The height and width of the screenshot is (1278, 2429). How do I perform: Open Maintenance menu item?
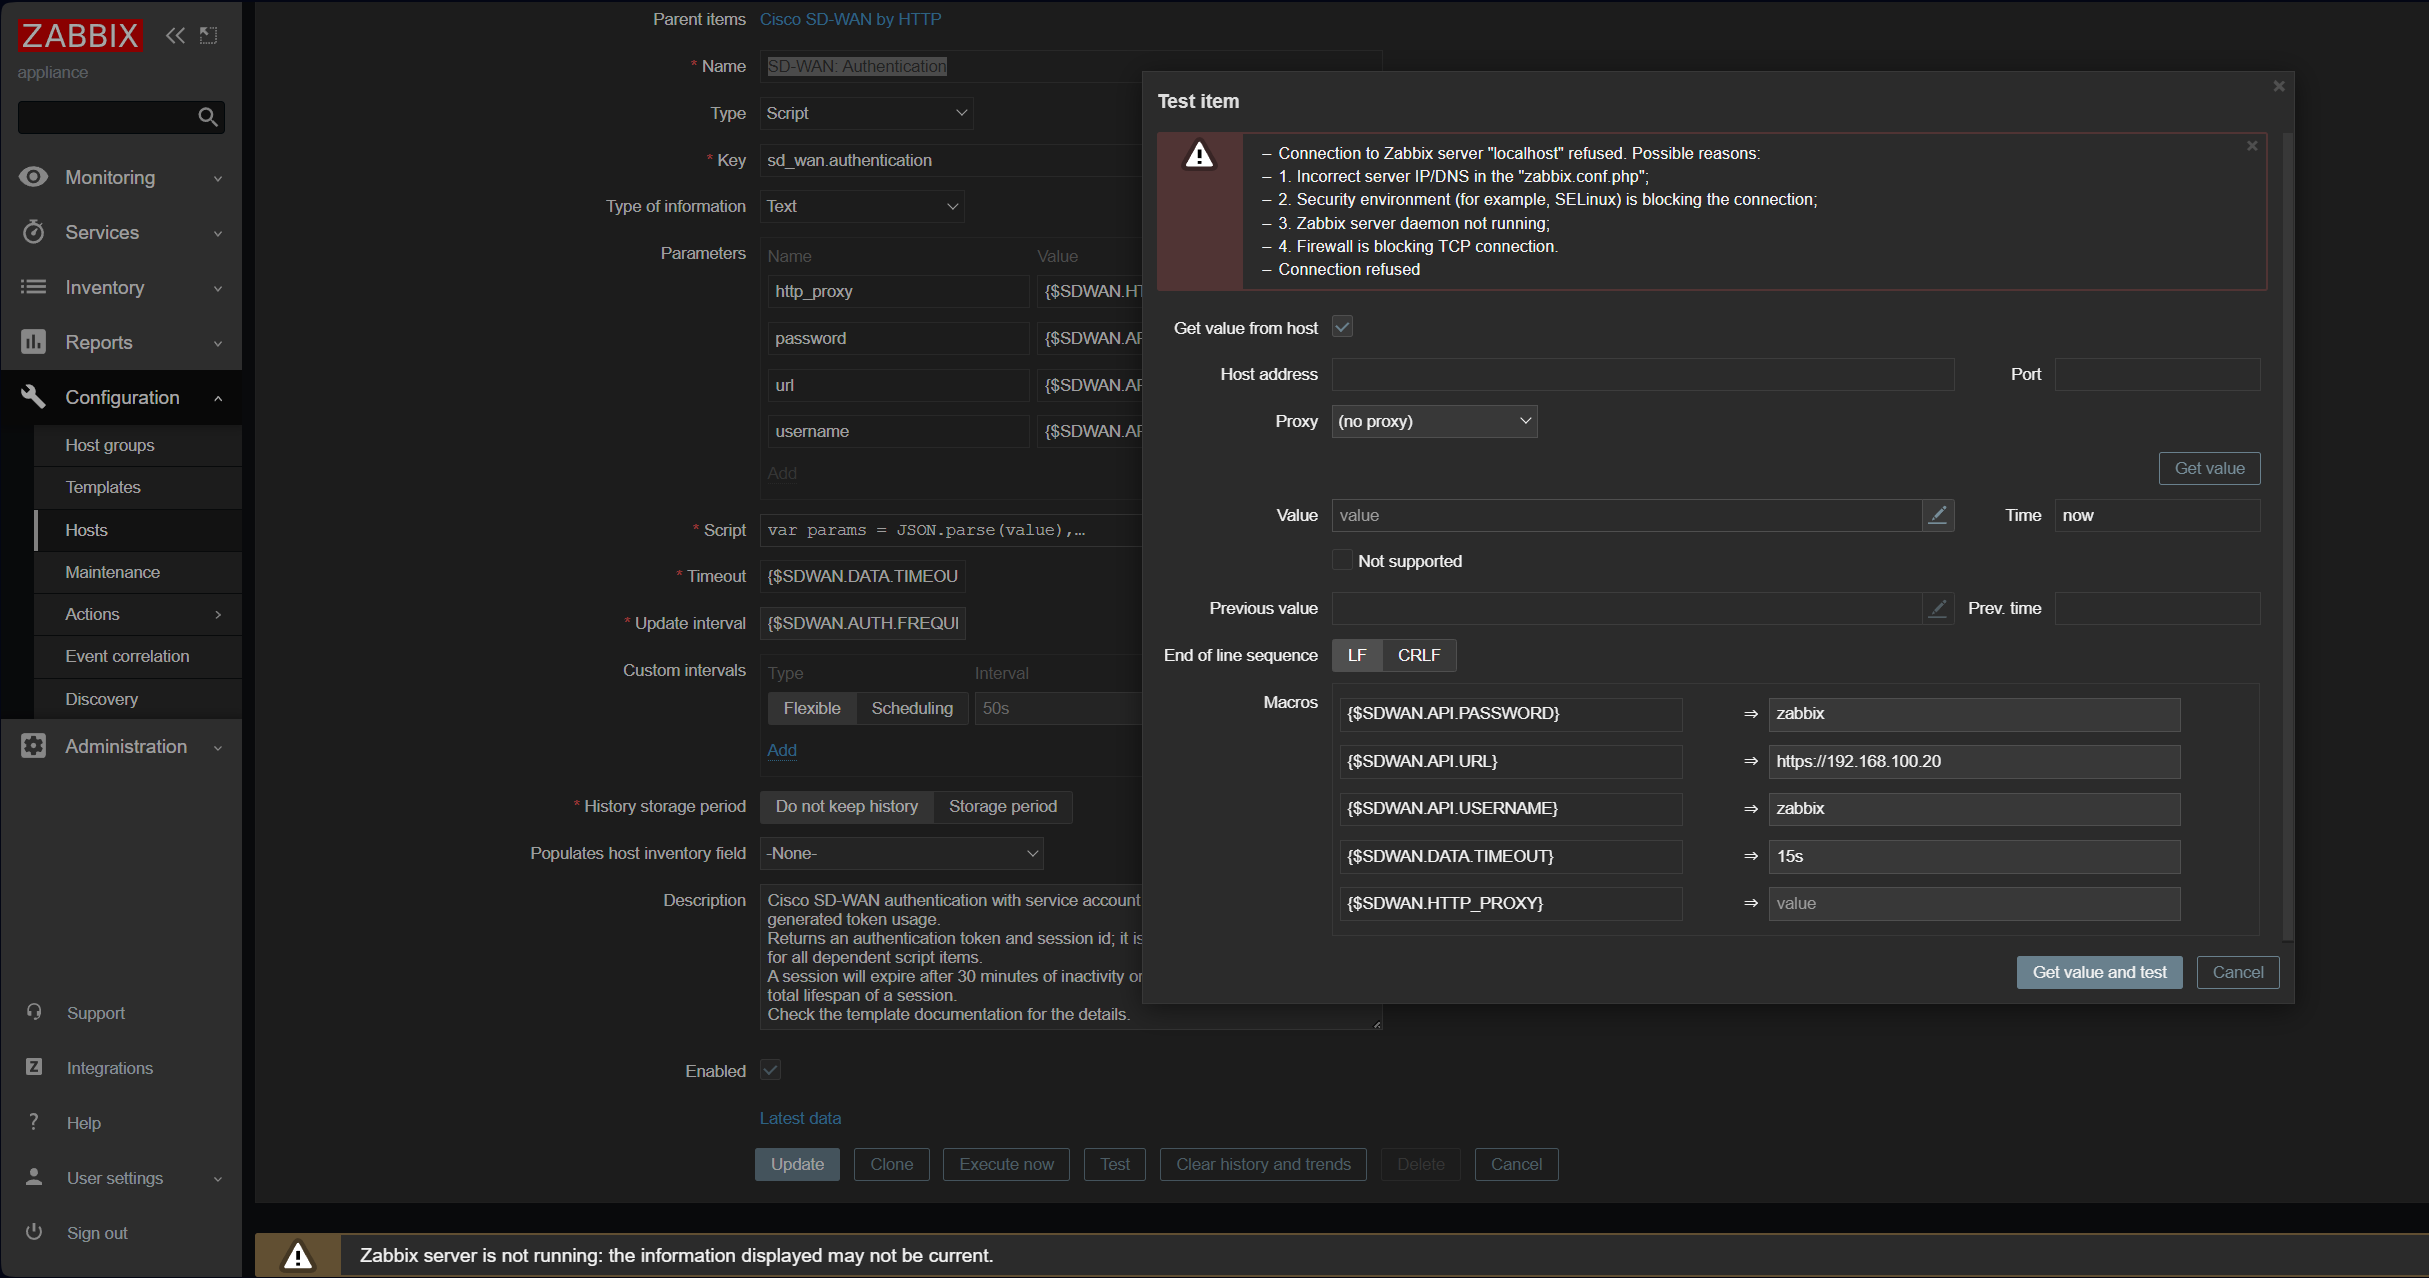(x=138, y=572)
